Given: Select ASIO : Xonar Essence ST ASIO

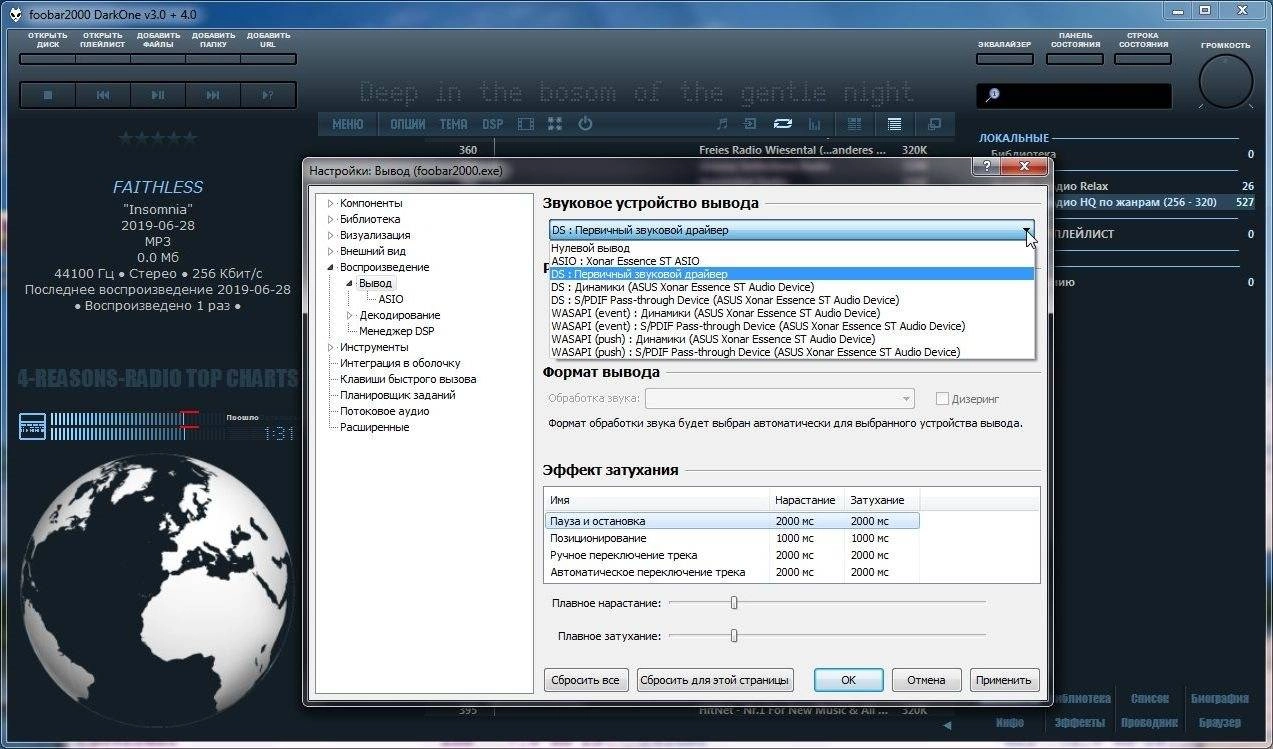Looking at the screenshot, I should click(x=791, y=261).
